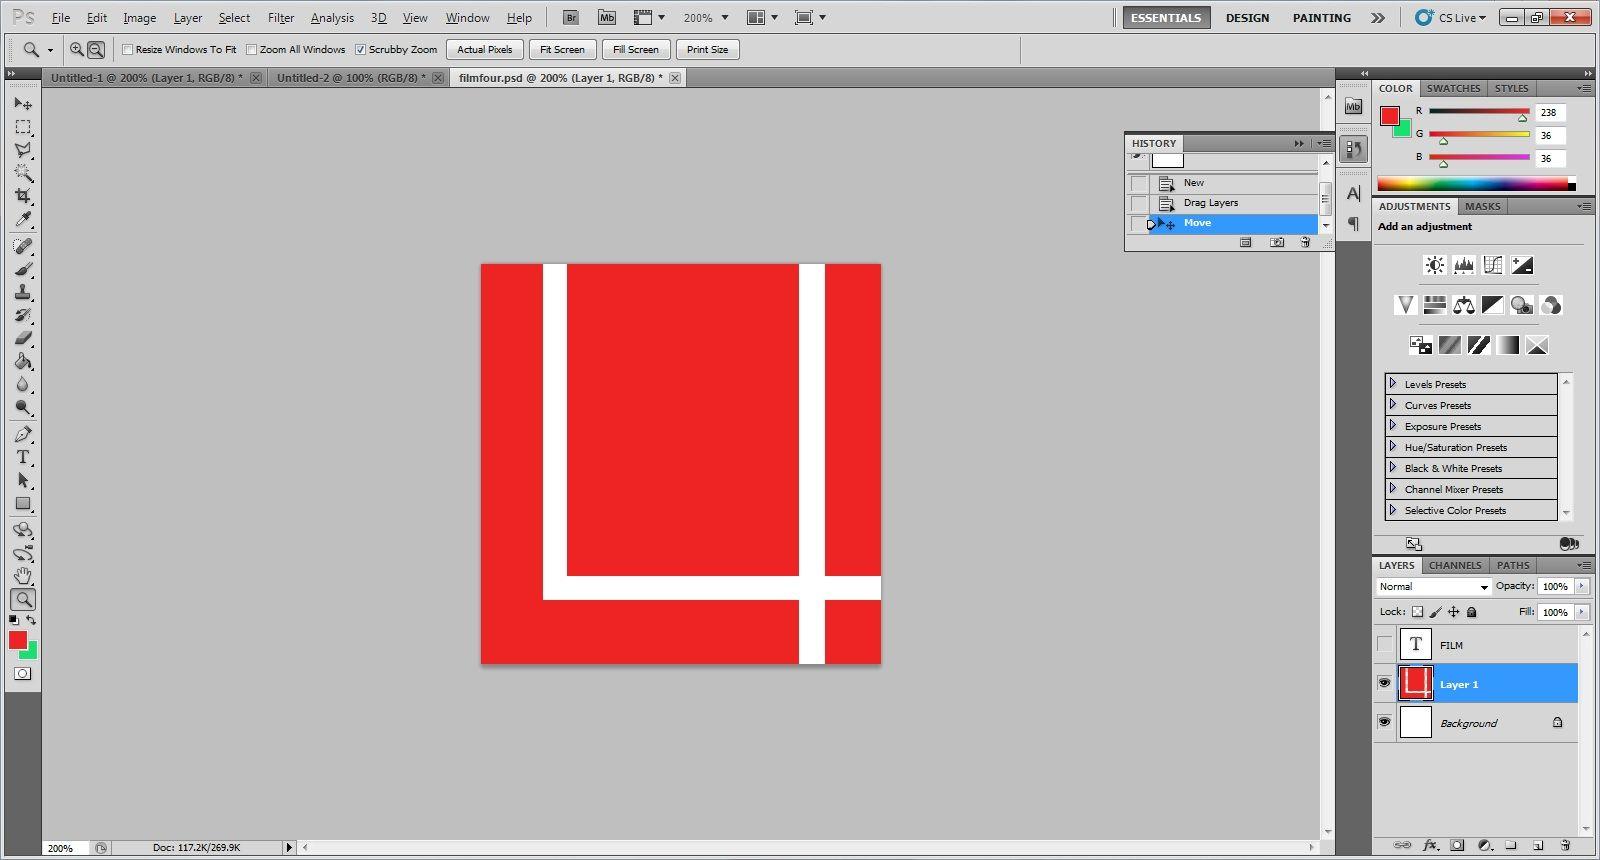Add a Curves adjustment

pos(1493,265)
